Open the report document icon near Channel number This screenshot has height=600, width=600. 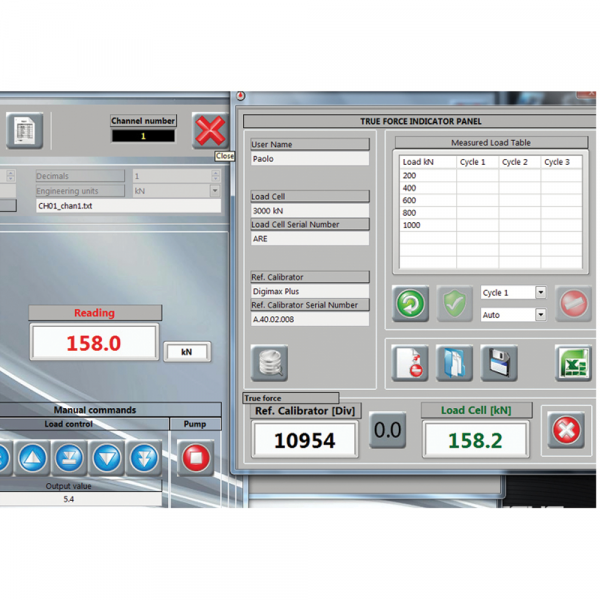click(24, 131)
